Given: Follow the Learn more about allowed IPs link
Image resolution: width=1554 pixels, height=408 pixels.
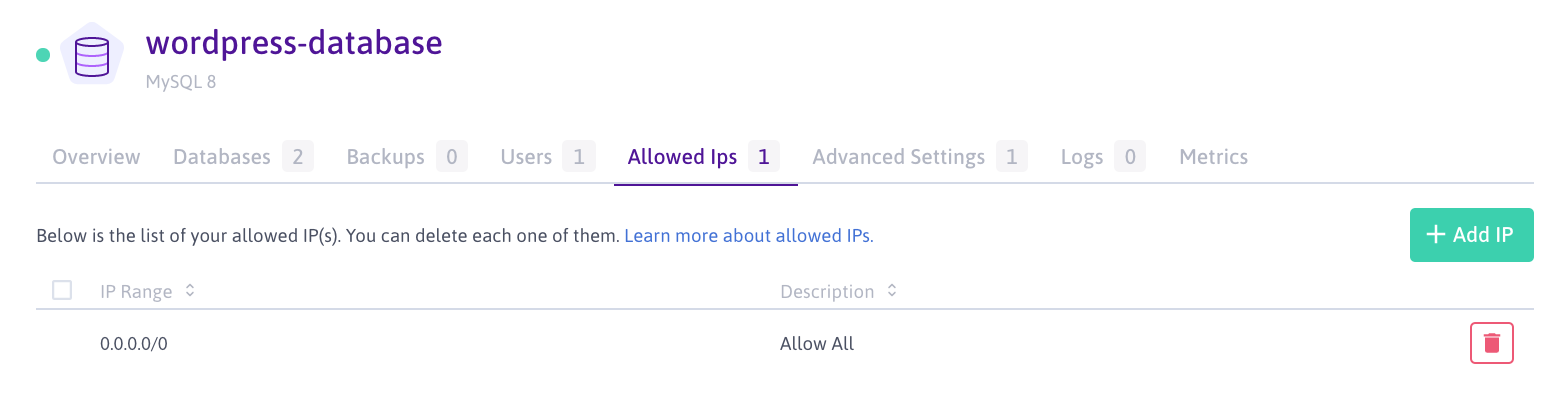Looking at the screenshot, I should click(x=748, y=236).
